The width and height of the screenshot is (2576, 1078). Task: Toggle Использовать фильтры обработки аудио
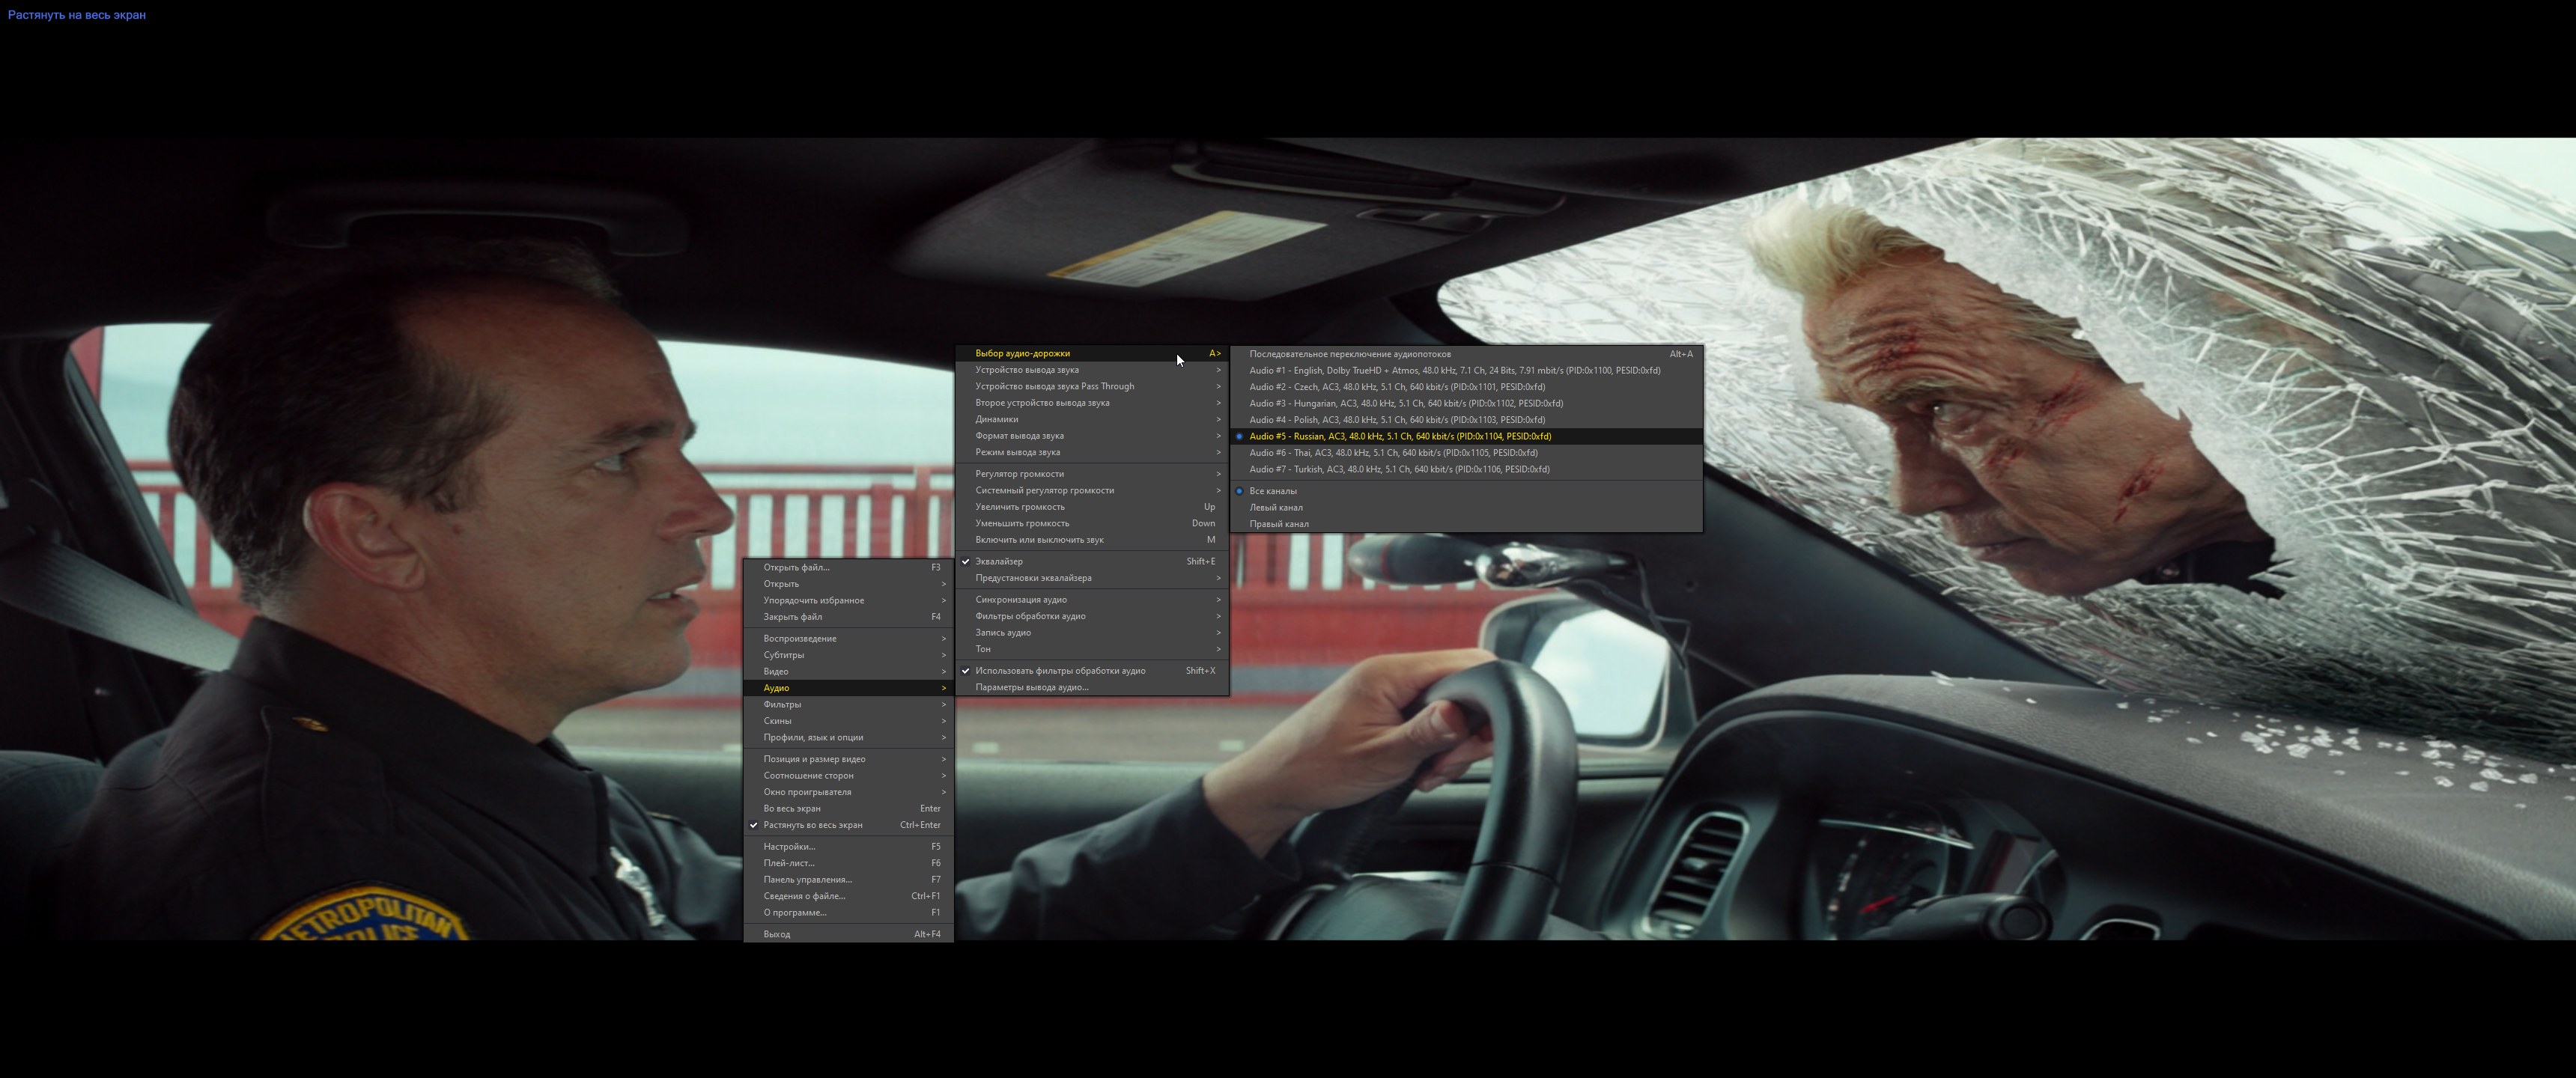click(1092, 671)
